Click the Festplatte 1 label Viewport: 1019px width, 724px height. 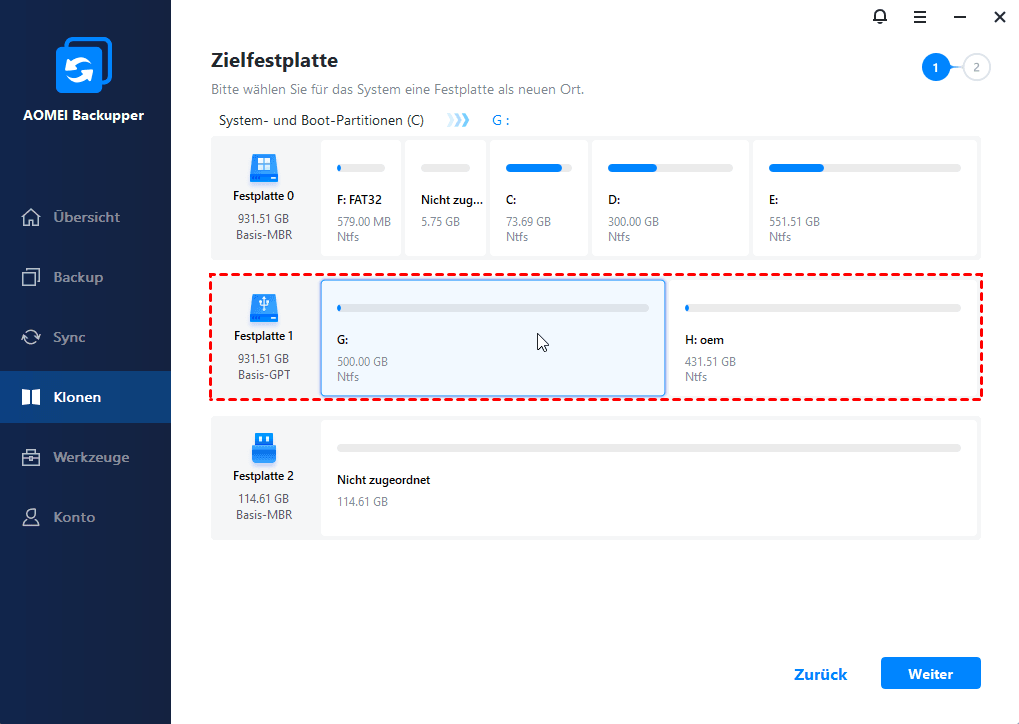pyautogui.click(x=263, y=336)
